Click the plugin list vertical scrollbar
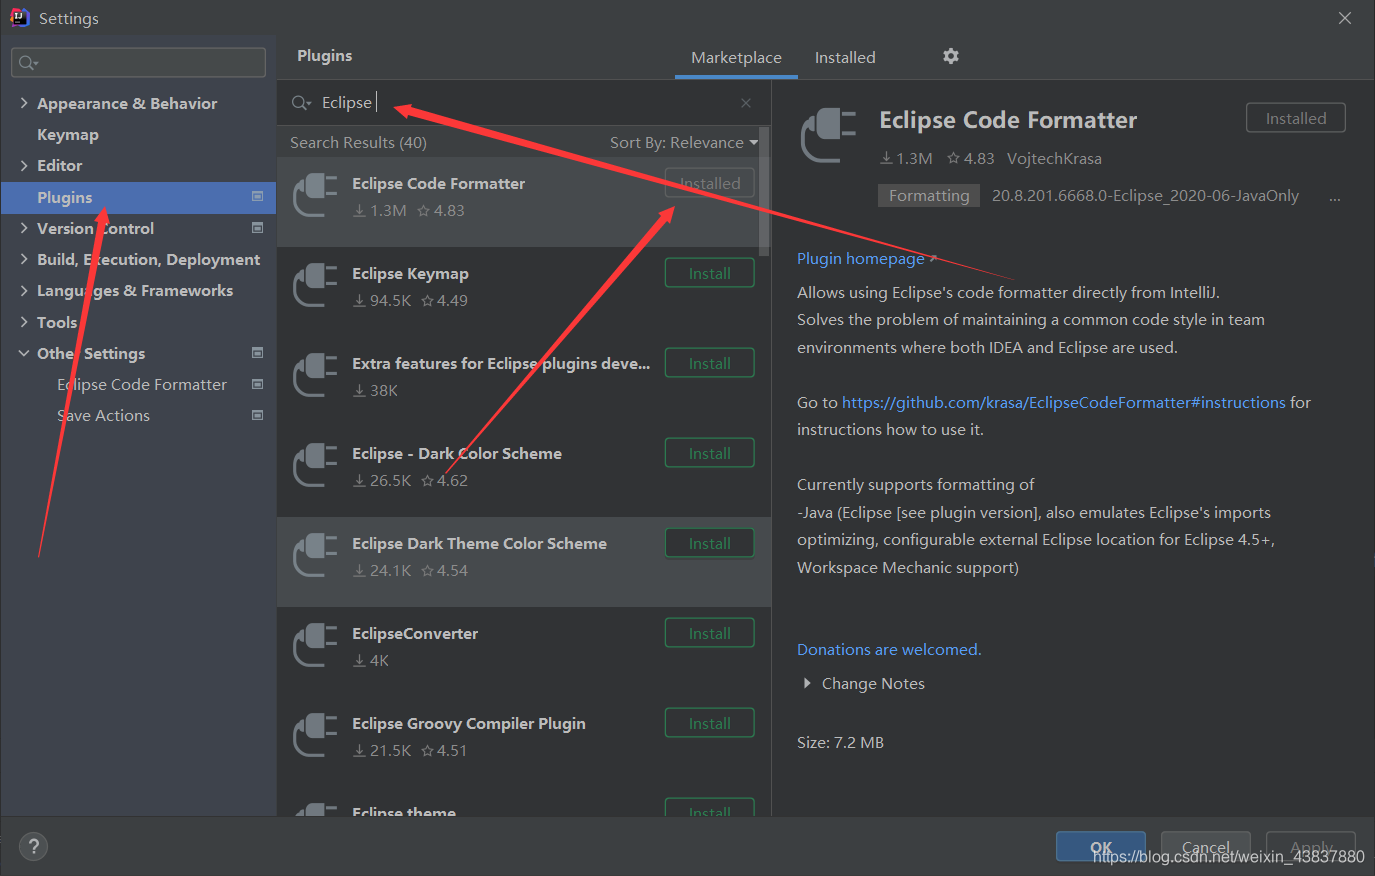Viewport: 1375px width, 876px height. pyautogui.click(x=764, y=190)
